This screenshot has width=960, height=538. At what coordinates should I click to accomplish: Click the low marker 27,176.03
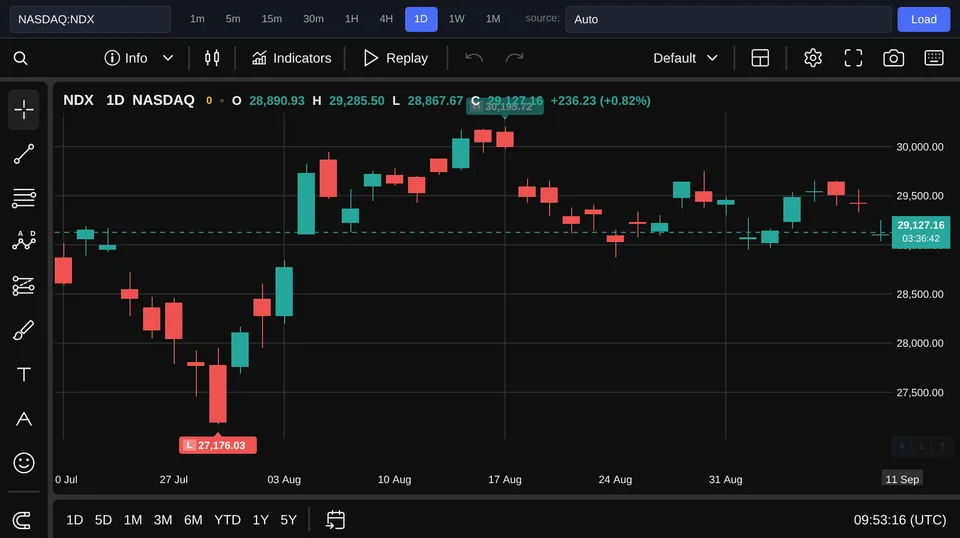click(x=218, y=445)
